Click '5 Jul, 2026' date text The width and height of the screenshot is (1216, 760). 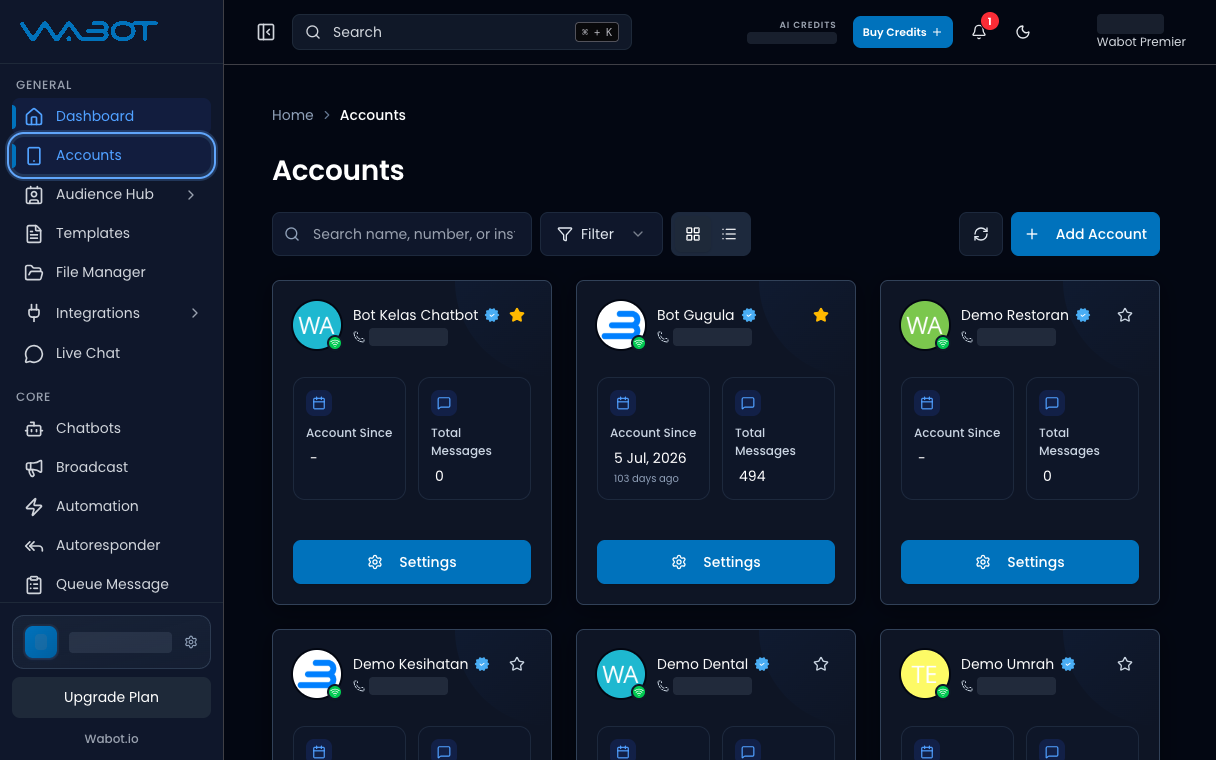650,458
